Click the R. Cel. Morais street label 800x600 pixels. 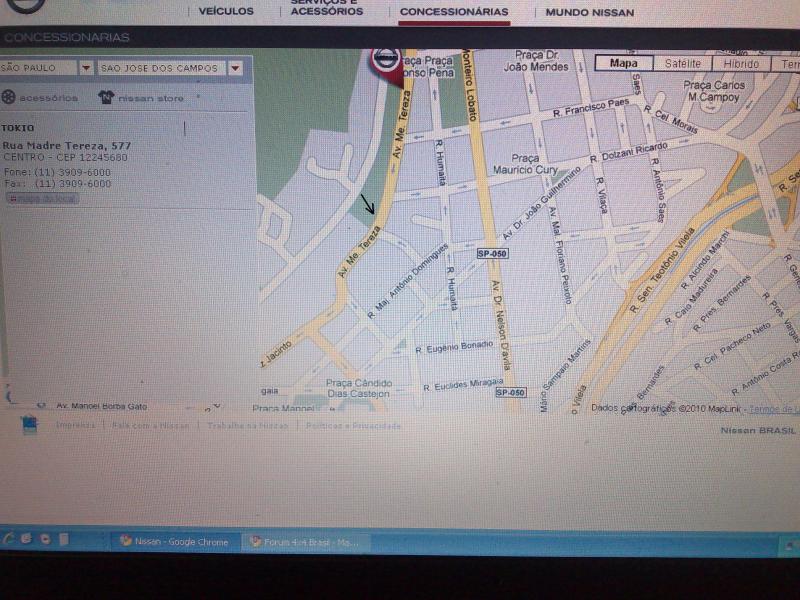(x=670, y=119)
